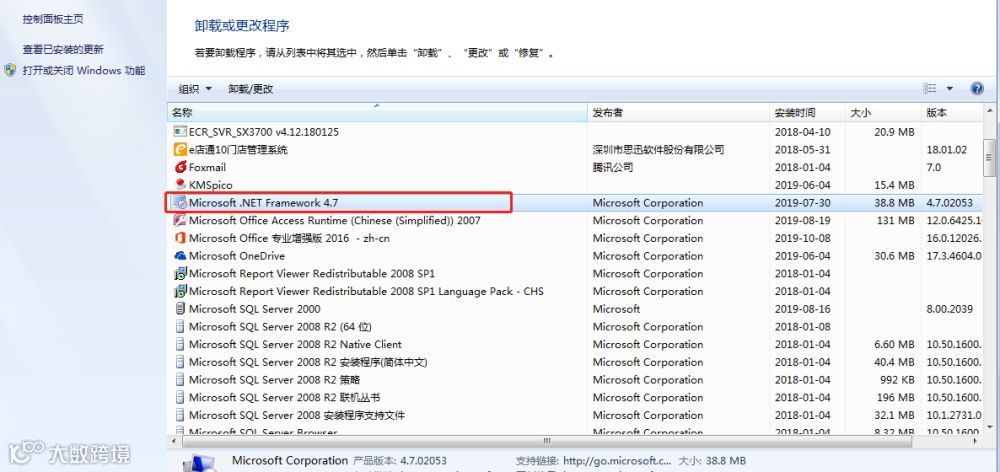The height and width of the screenshot is (472, 1000).
Task: Click install date 2019-07-30
Action: tap(802, 203)
